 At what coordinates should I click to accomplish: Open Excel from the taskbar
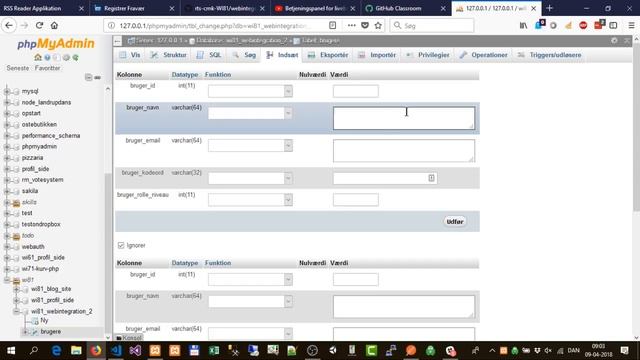click(x=214, y=351)
